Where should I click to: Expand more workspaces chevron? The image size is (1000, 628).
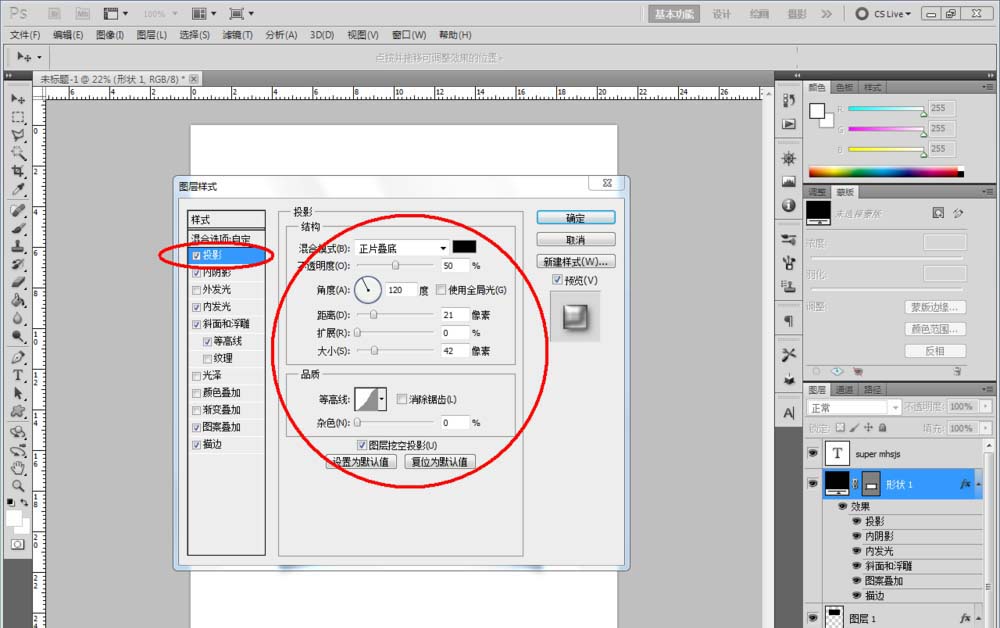827,13
